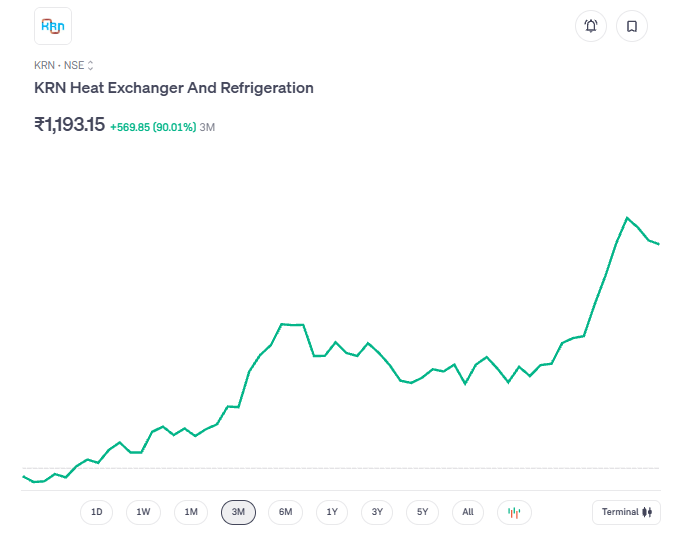The image size is (684, 538).
Task: Switch to candlestick chart view
Action: 514,512
